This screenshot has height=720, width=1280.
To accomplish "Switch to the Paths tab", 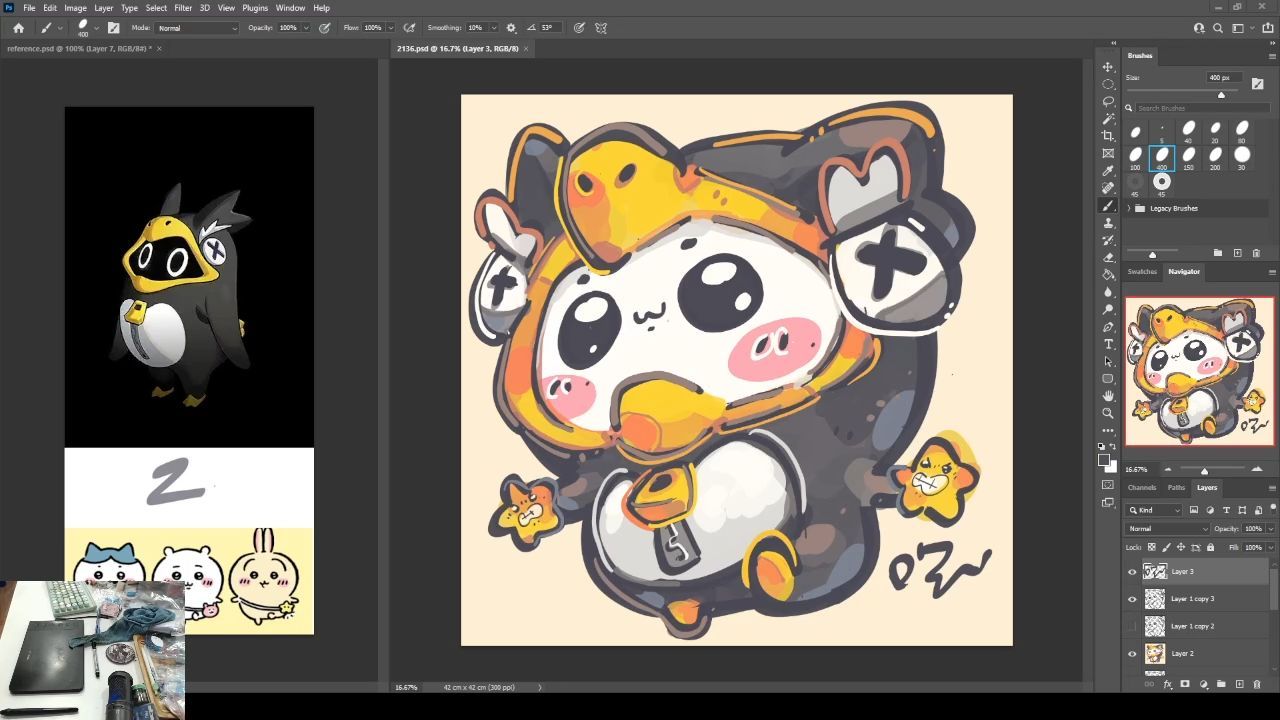I will click(1176, 488).
